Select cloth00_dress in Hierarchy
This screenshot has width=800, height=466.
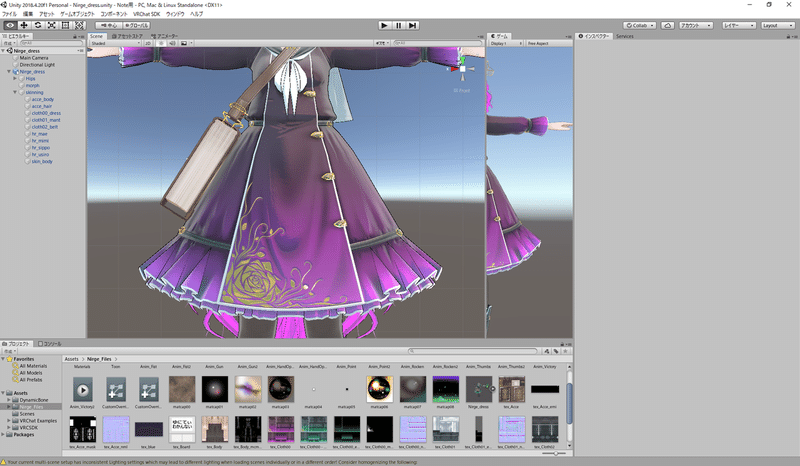click(46, 113)
